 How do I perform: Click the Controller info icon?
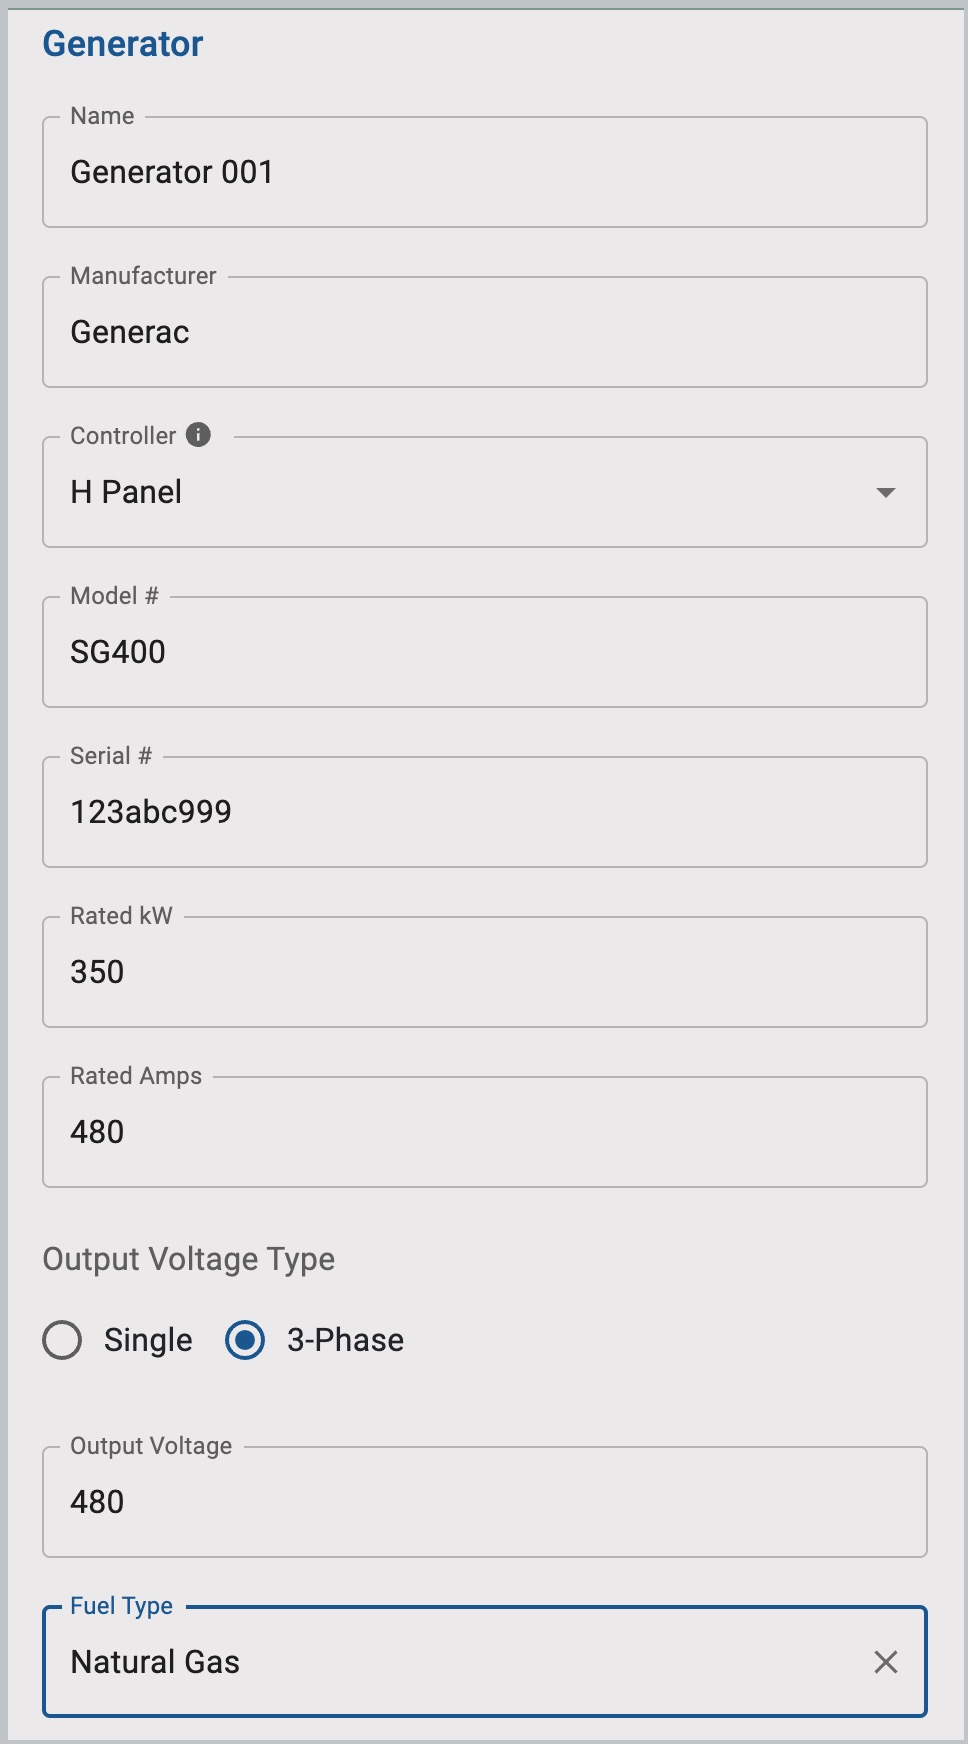pyautogui.click(x=199, y=435)
